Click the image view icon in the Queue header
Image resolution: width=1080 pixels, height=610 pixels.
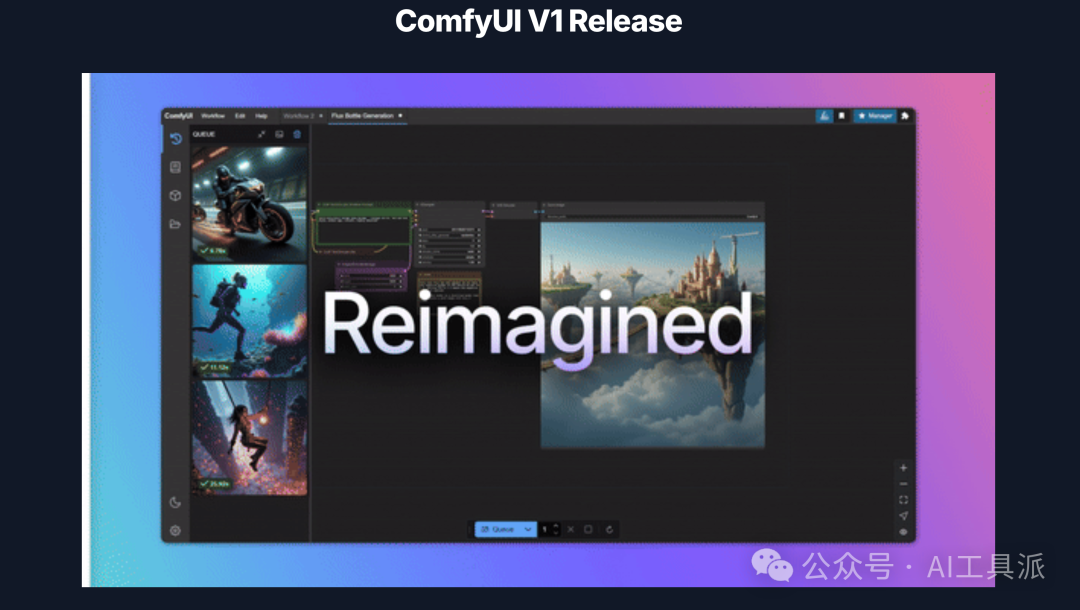[280, 134]
